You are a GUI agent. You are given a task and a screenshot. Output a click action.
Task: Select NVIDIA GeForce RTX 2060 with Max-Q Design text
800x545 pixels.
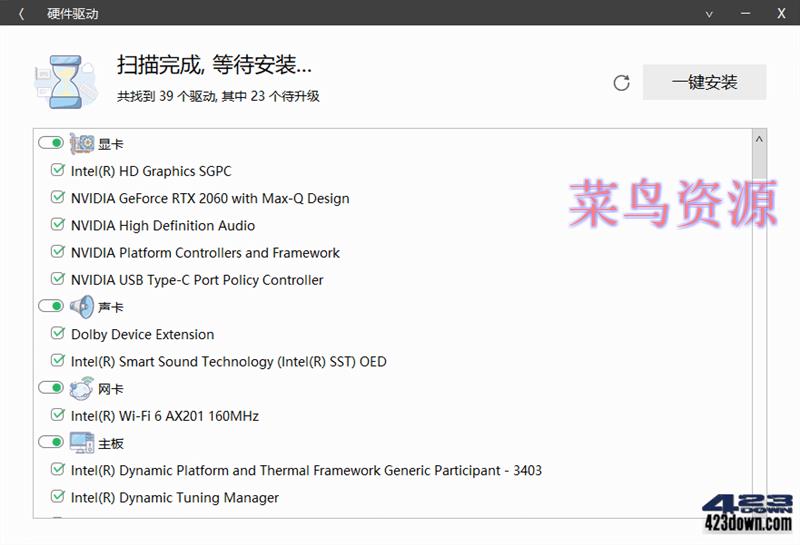pos(210,199)
